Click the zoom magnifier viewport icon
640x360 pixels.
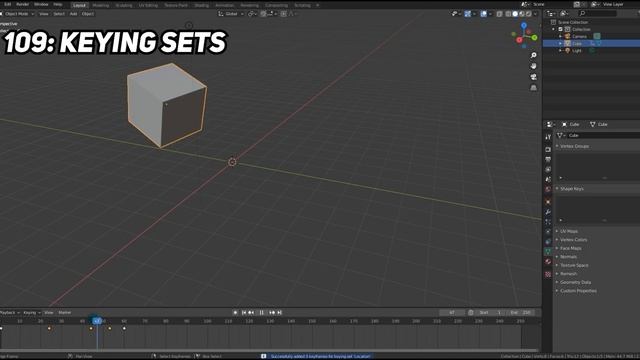click(x=533, y=55)
